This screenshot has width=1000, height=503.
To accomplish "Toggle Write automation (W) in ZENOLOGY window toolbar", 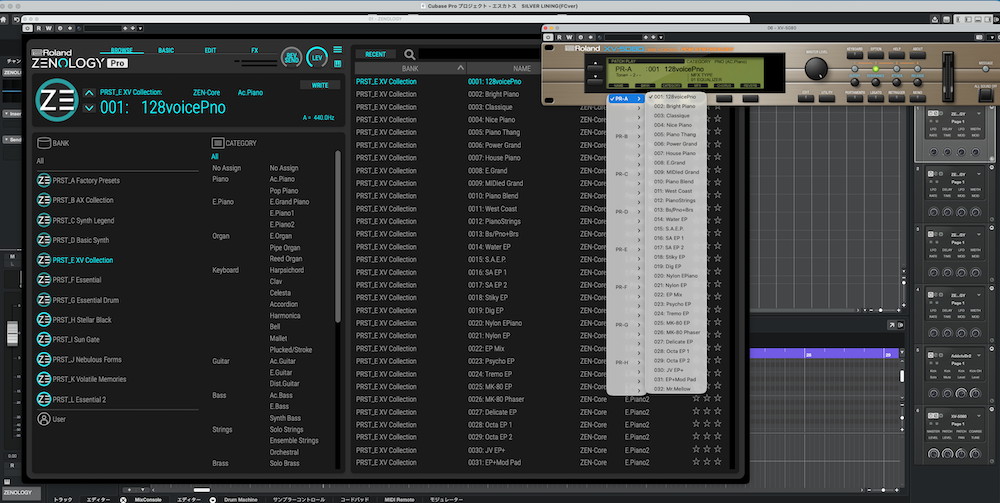I will click(x=48, y=28).
